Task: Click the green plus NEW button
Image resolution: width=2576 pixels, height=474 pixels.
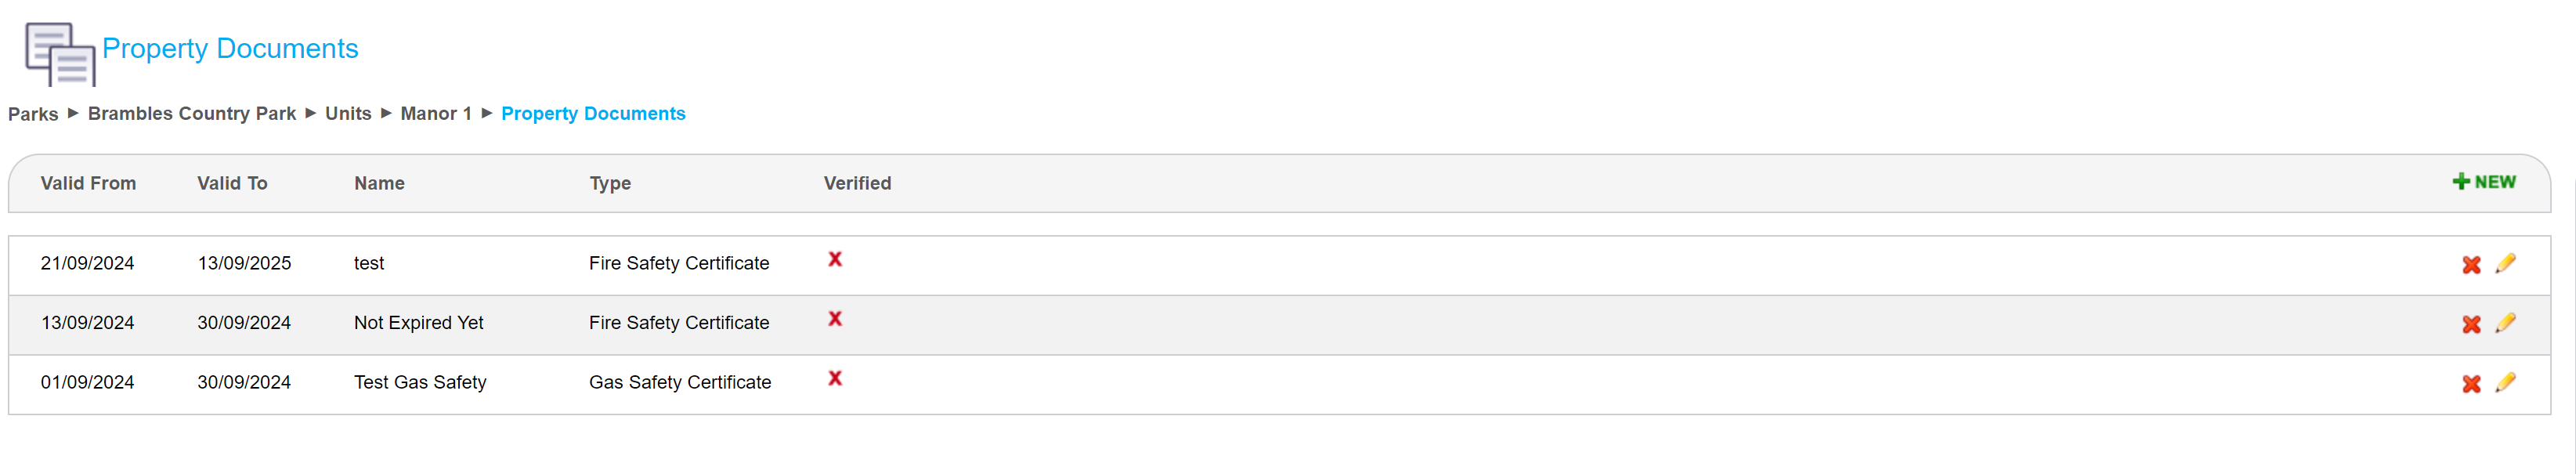Action: (x=2483, y=182)
